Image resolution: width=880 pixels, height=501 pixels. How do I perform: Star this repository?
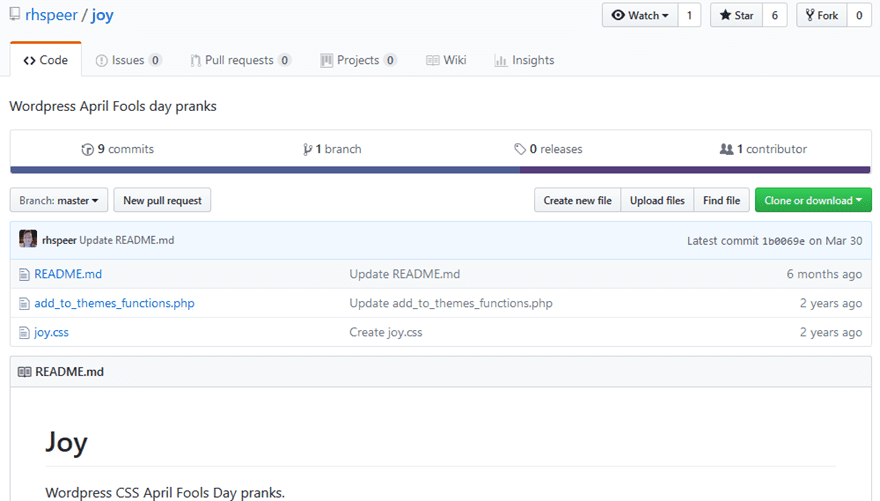736,15
